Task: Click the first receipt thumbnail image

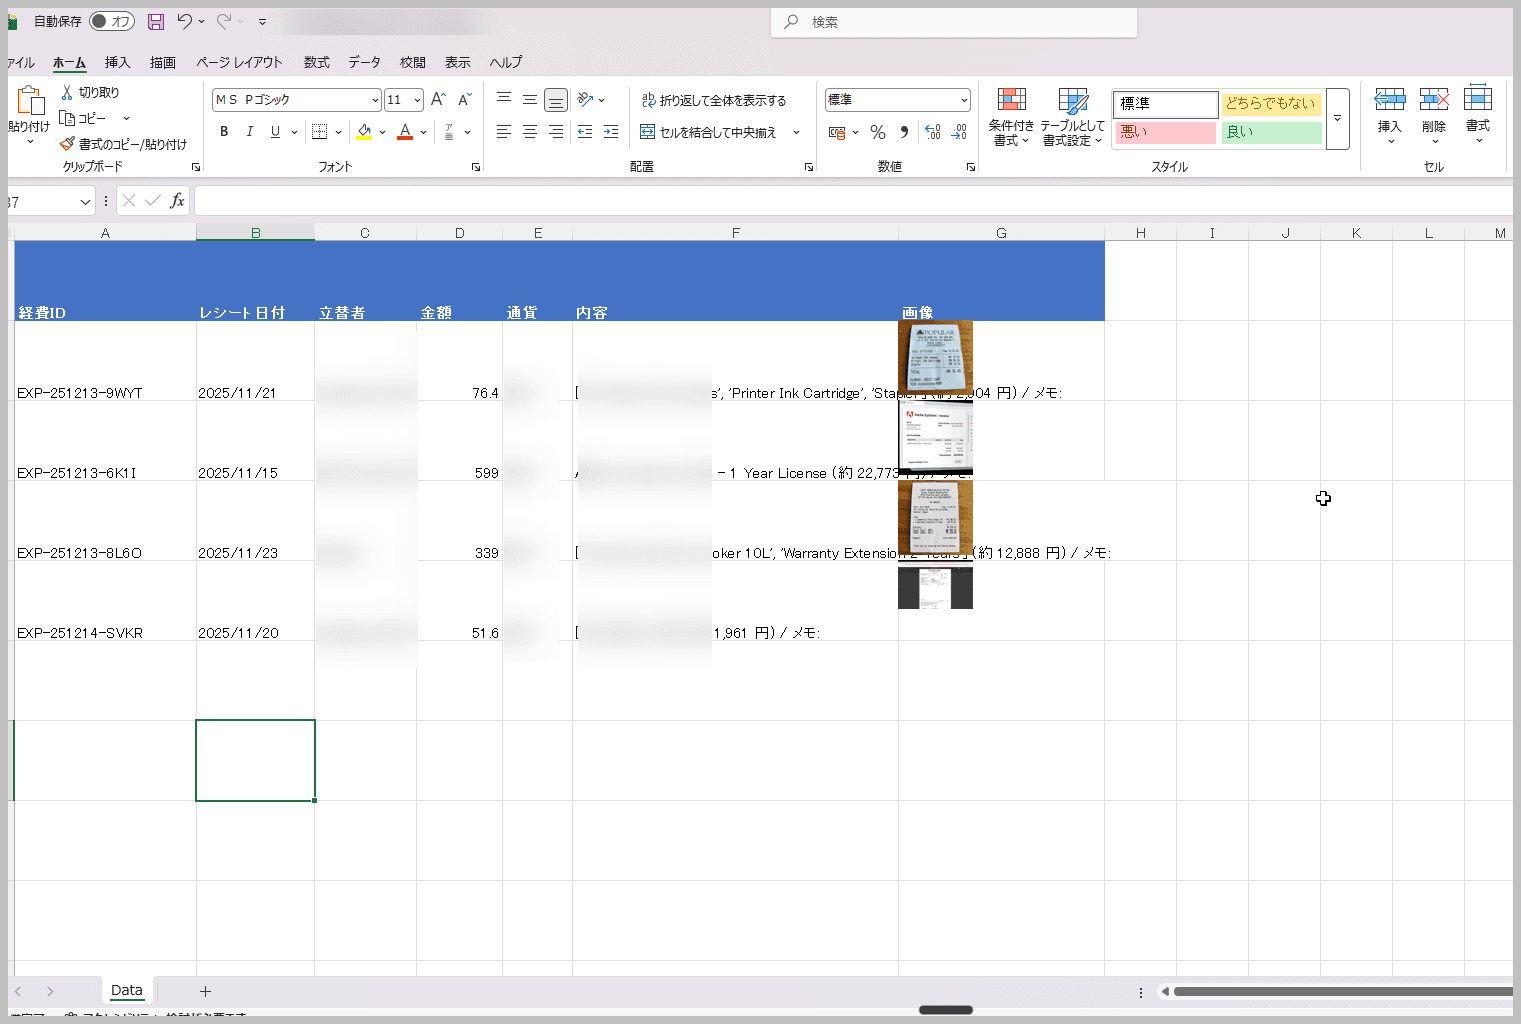Action: (x=935, y=357)
